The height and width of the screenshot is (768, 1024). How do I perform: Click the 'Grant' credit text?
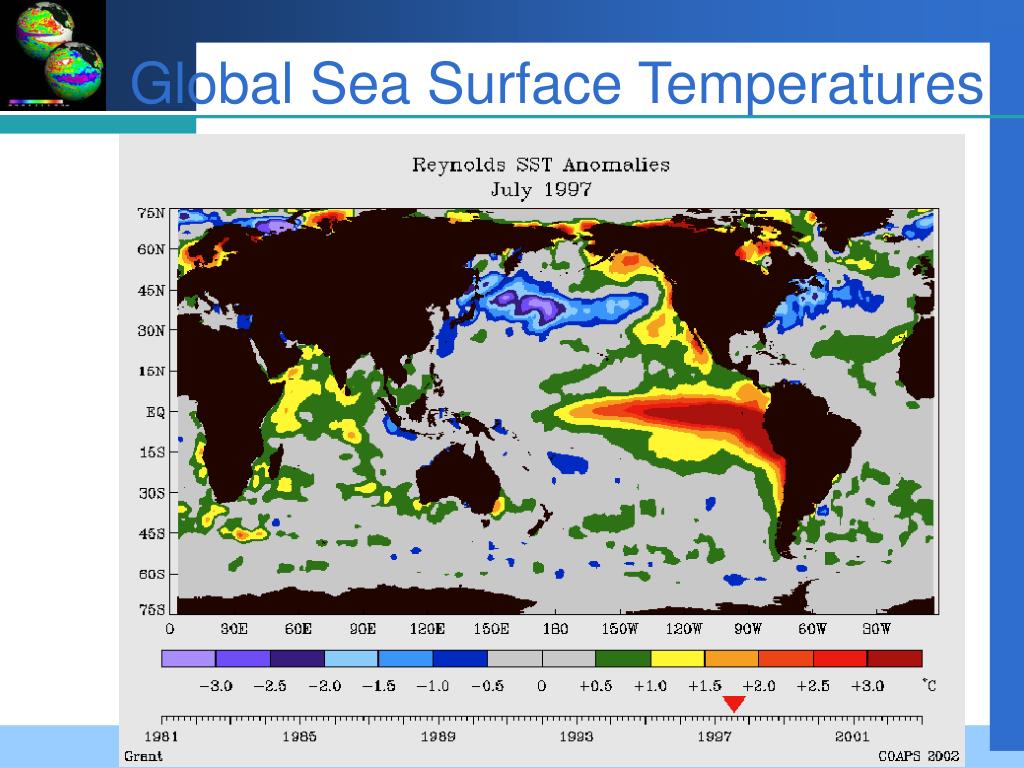coord(143,756)
